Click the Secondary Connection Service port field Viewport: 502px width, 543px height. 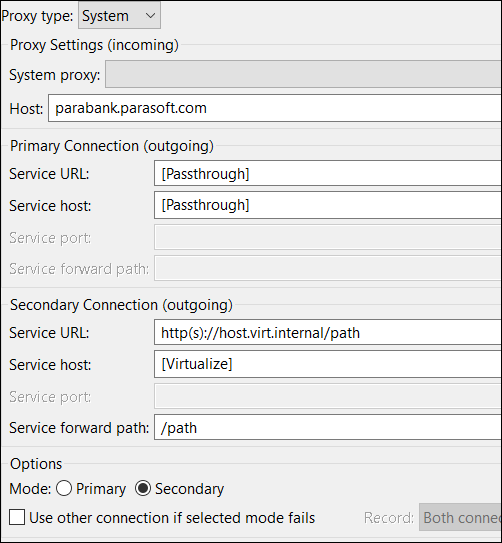click(x=328, y=396)
